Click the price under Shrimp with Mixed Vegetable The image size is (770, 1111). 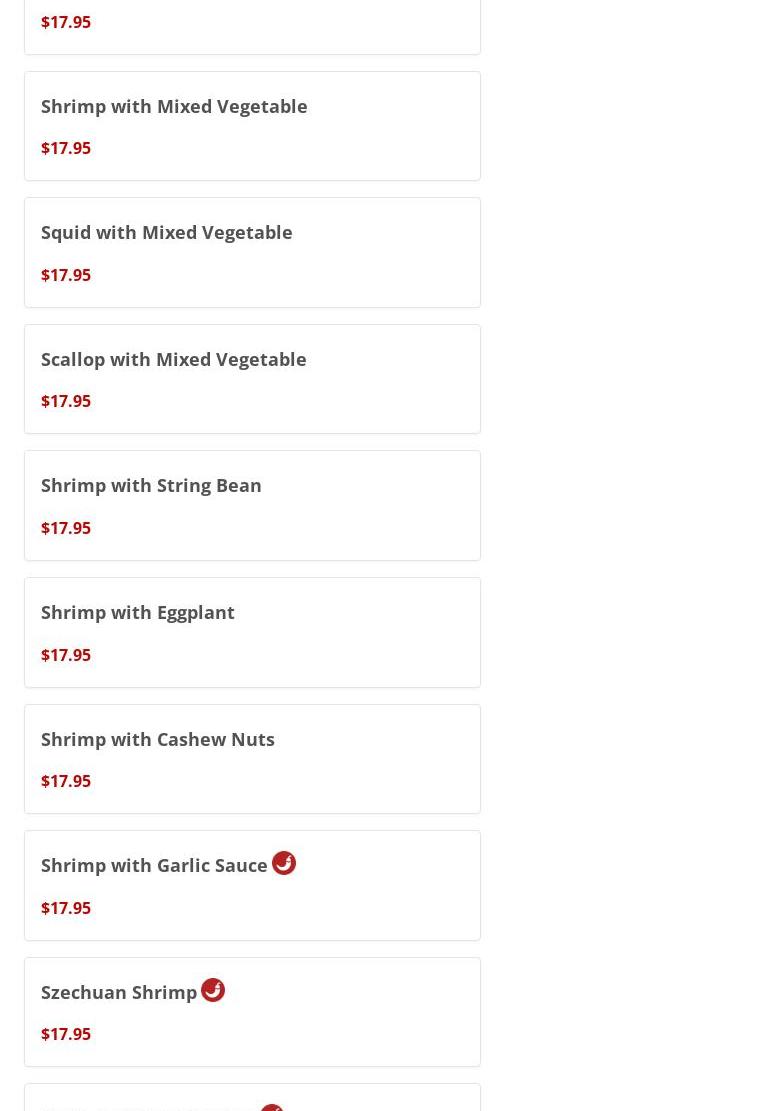(x=66, y=148)
